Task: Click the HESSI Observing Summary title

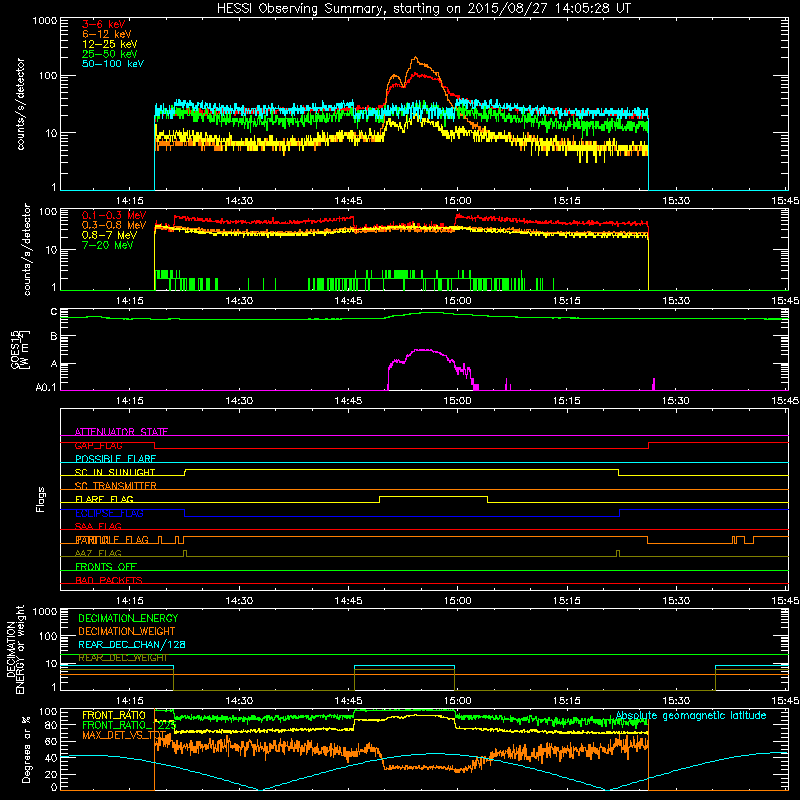Action: pyautogui.click(x=423, y=9)
